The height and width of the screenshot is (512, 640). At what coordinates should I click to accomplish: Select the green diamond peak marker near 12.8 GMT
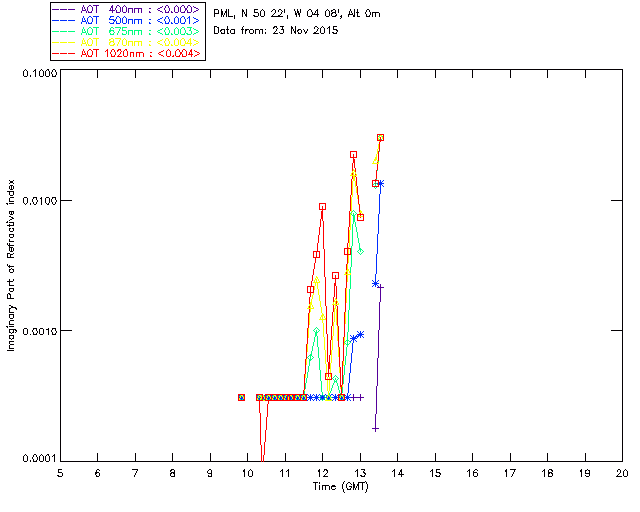pyautogui.click(x=353, y=213)
